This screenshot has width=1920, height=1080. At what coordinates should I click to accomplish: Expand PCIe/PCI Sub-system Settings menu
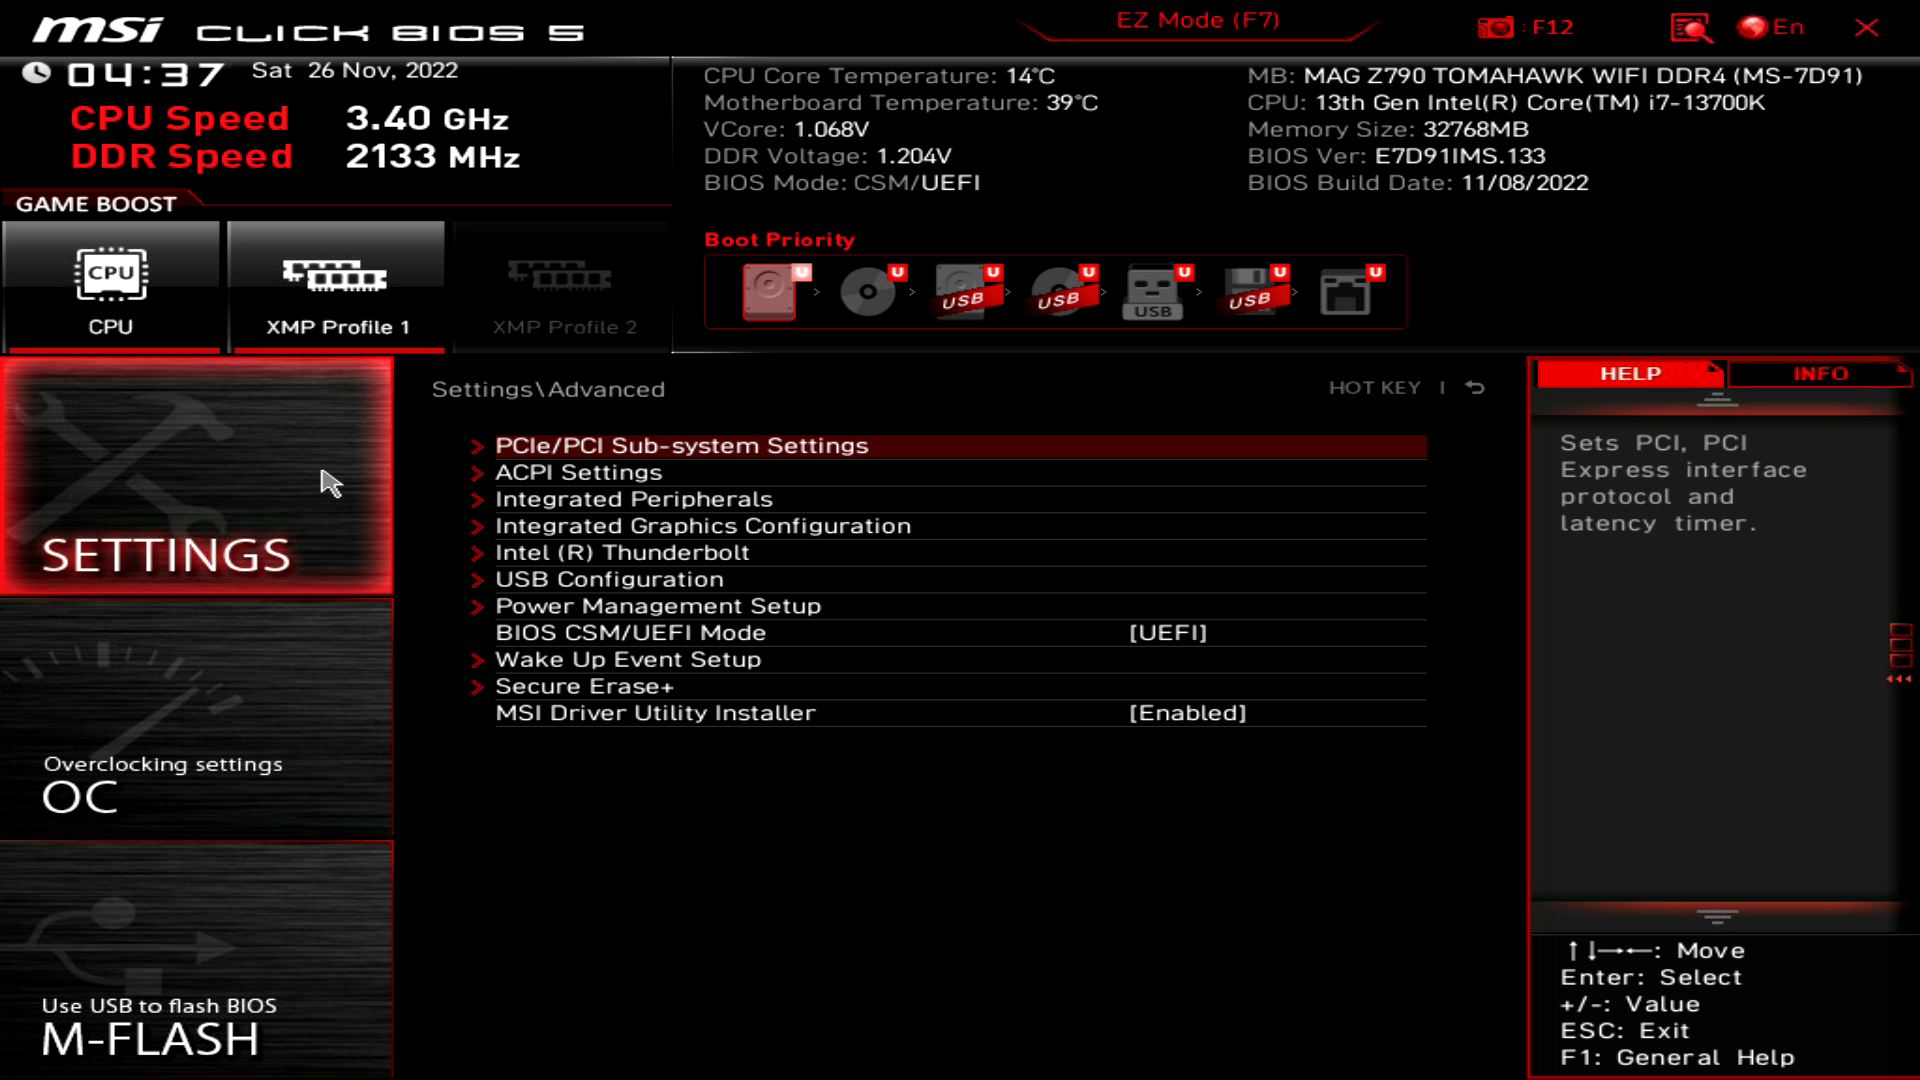[680, 444]
